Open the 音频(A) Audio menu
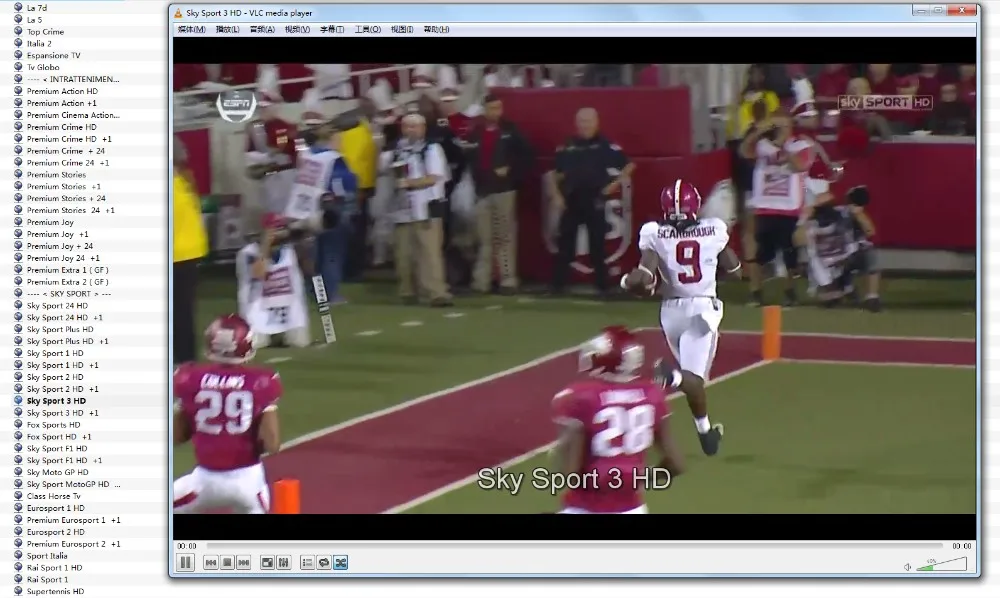1000x598 pixels. (262, 29)
